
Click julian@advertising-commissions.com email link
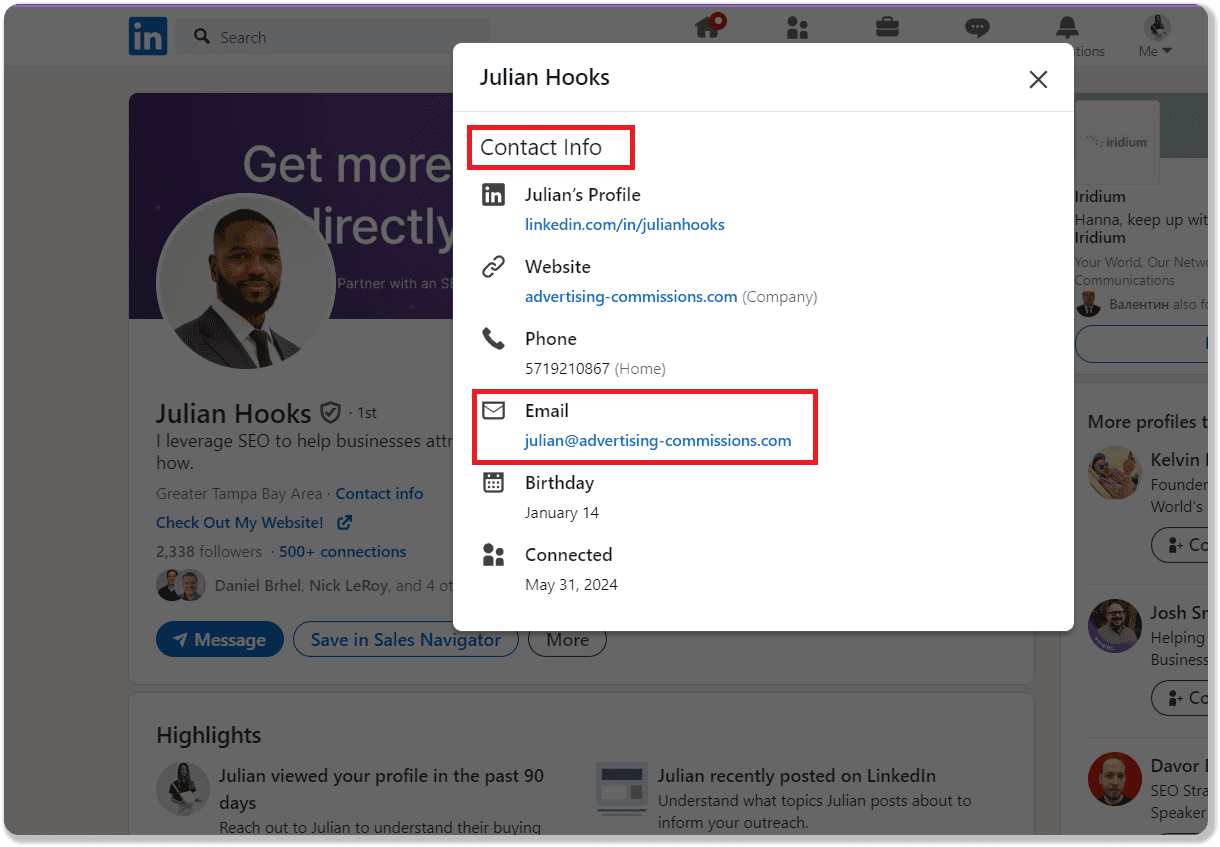657,441
